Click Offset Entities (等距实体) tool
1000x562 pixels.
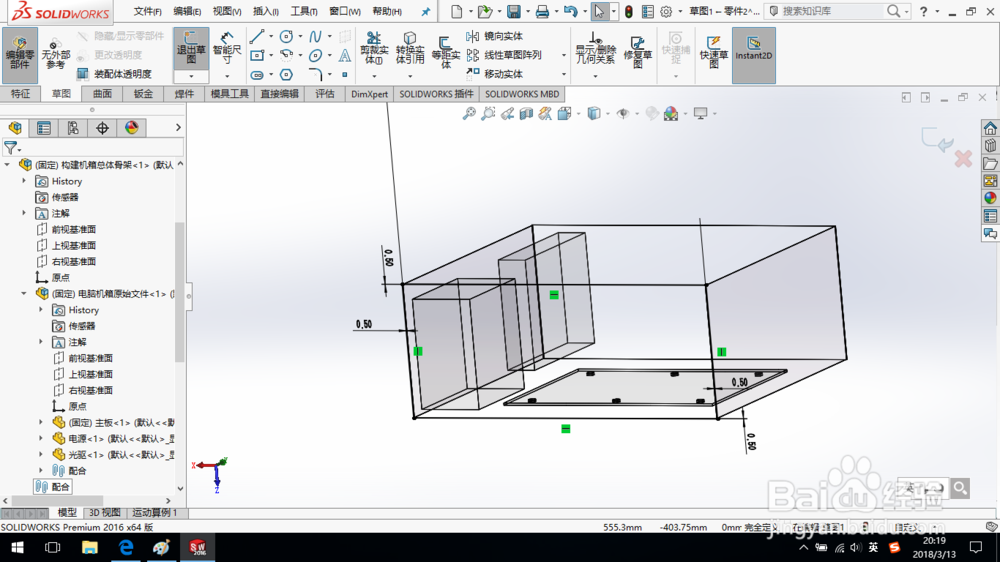[x=445, y=52]
